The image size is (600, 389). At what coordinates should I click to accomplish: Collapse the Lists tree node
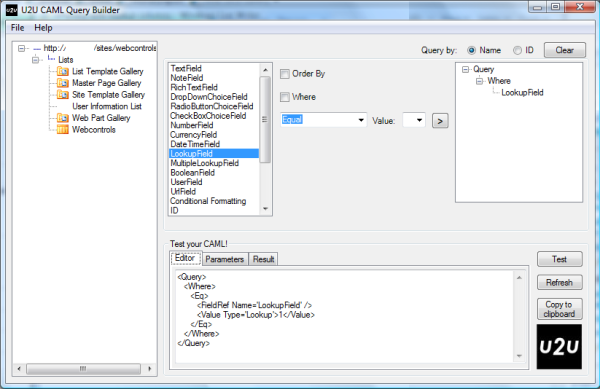(36, 60)
